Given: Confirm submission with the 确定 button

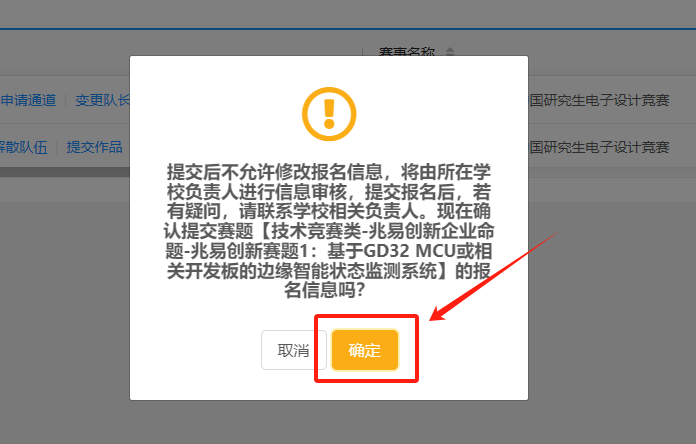Looking at the screenshot, I should point(365,351).
